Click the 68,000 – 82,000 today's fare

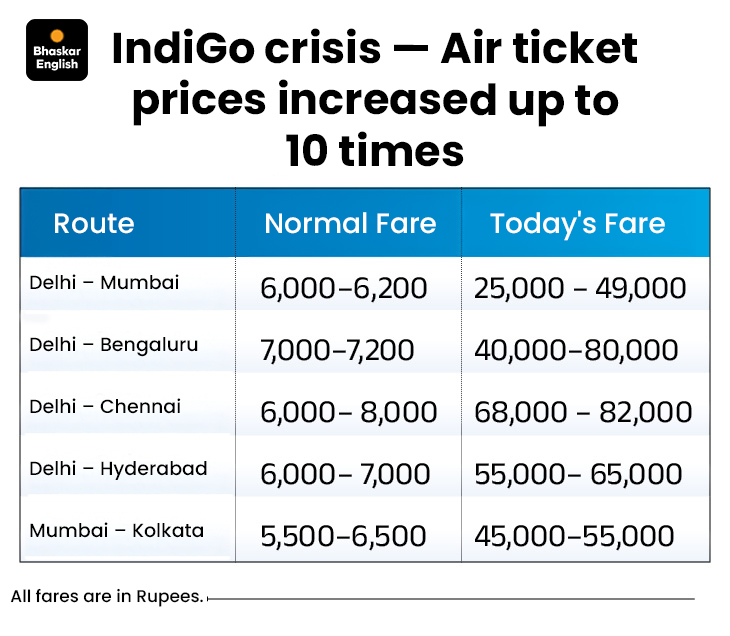(x=583, y=412)
